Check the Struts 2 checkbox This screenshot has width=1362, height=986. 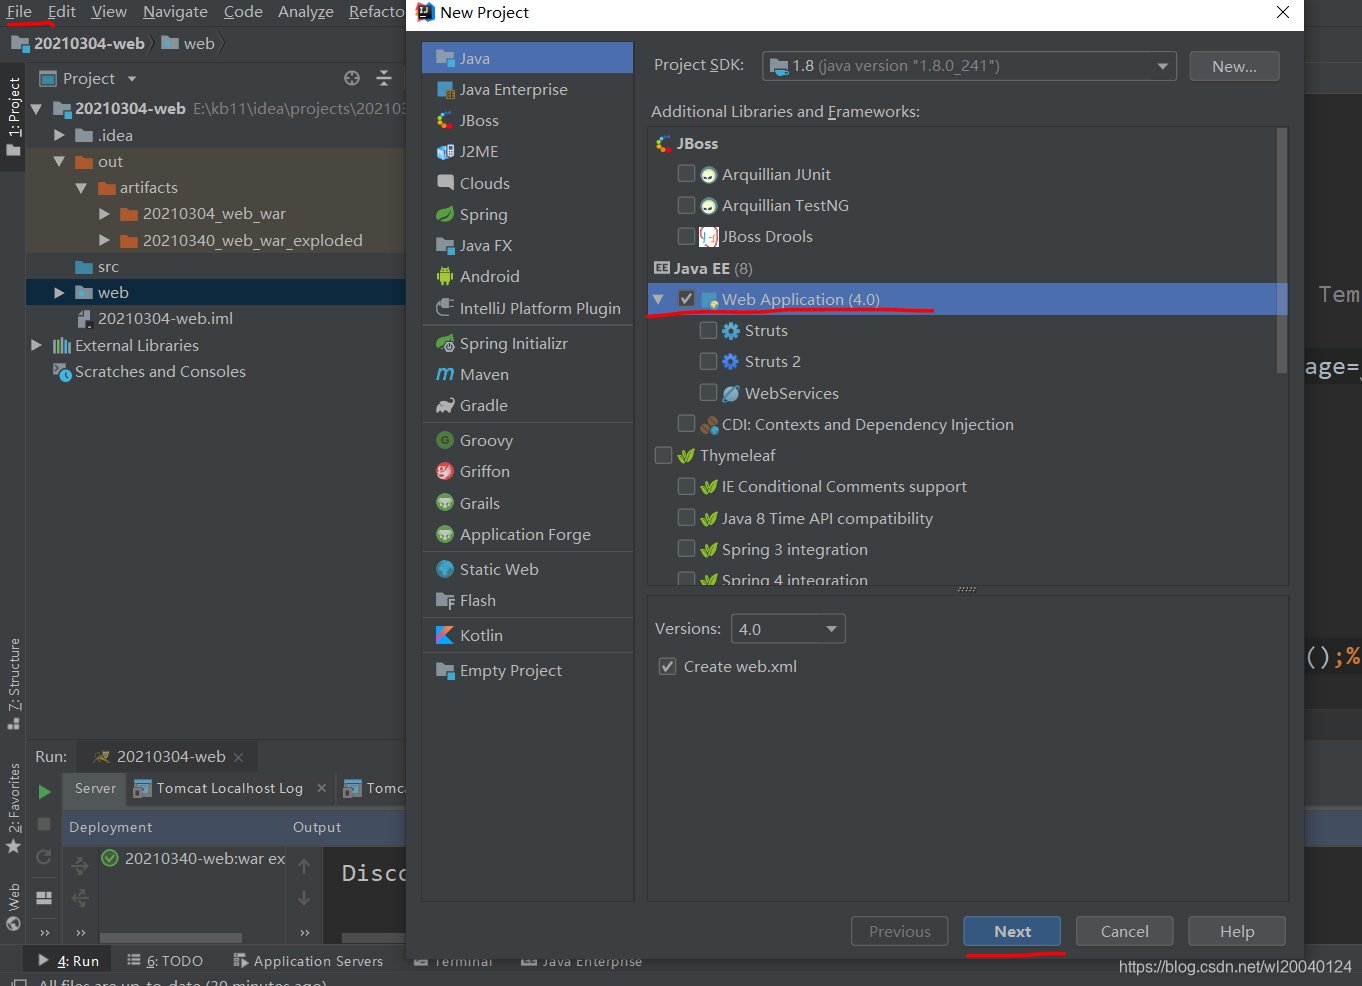708,361
